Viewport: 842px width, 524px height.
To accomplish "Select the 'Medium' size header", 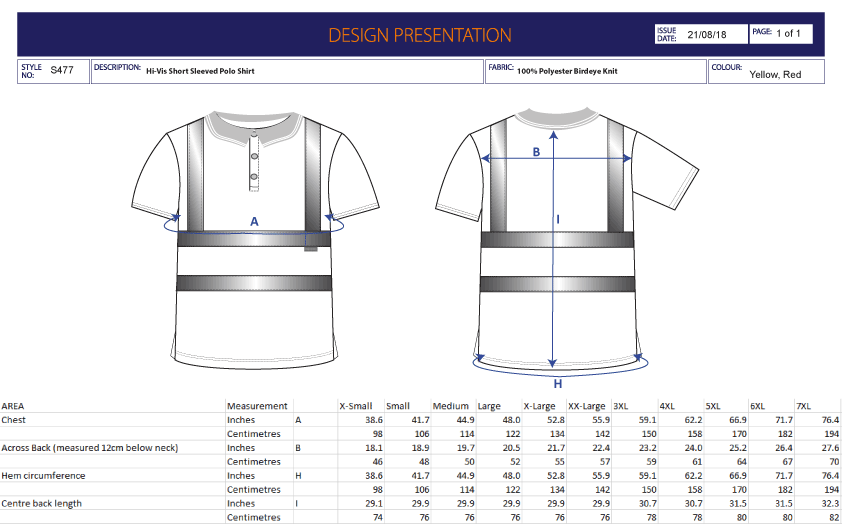I will 451,406.
